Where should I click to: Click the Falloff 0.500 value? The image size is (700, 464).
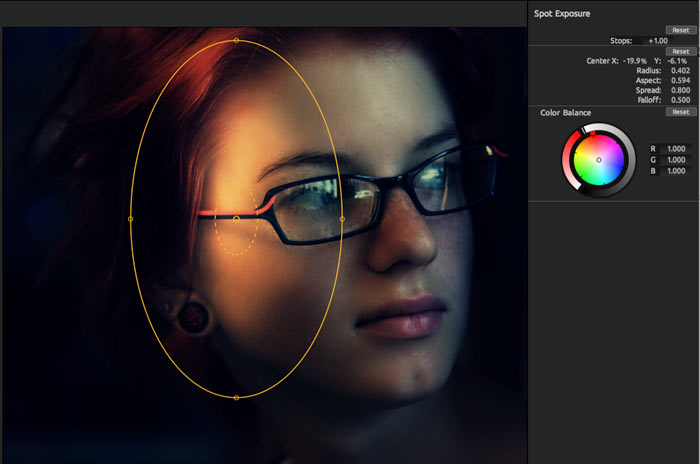click(x=680, y=100)
